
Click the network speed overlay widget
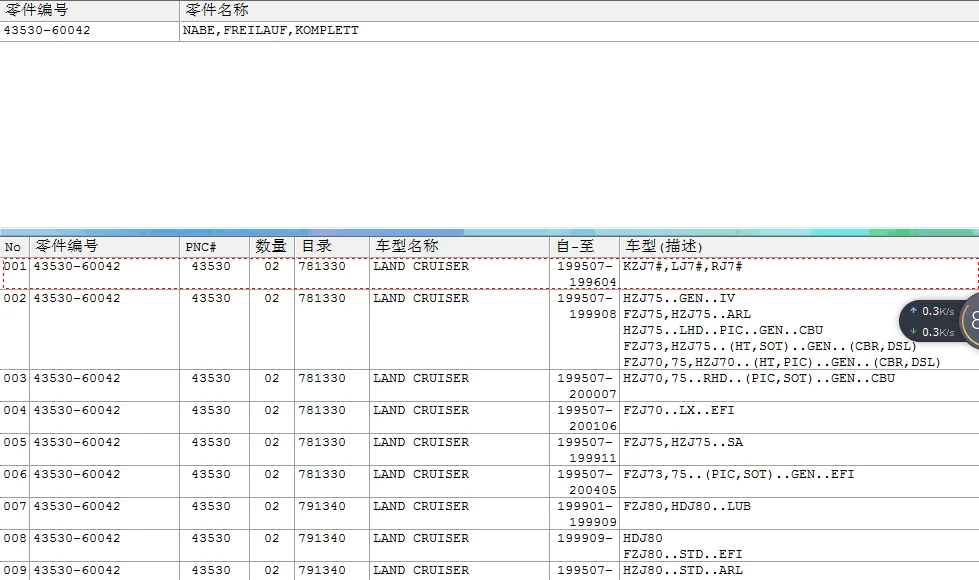click(939, 322)
